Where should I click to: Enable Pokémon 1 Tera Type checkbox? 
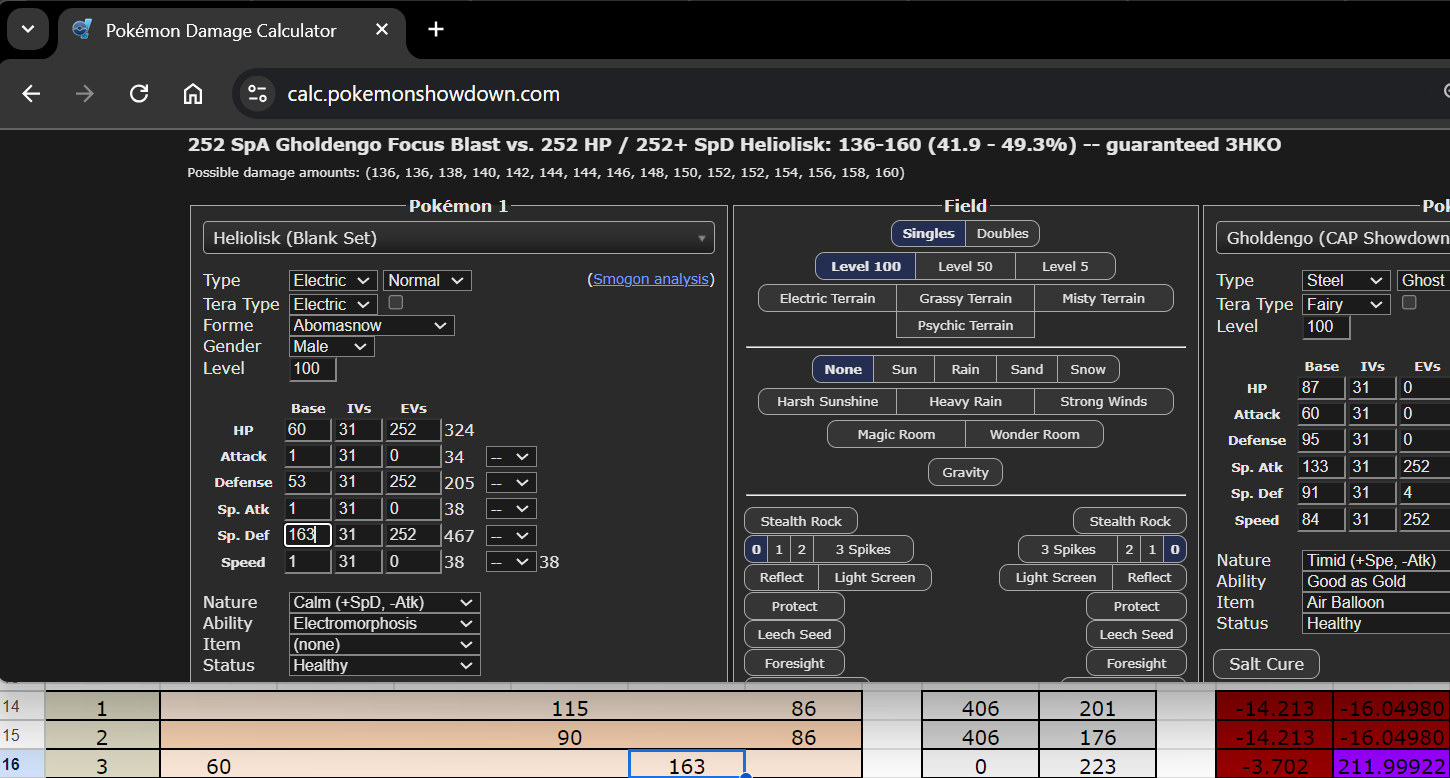pos(395,302)
